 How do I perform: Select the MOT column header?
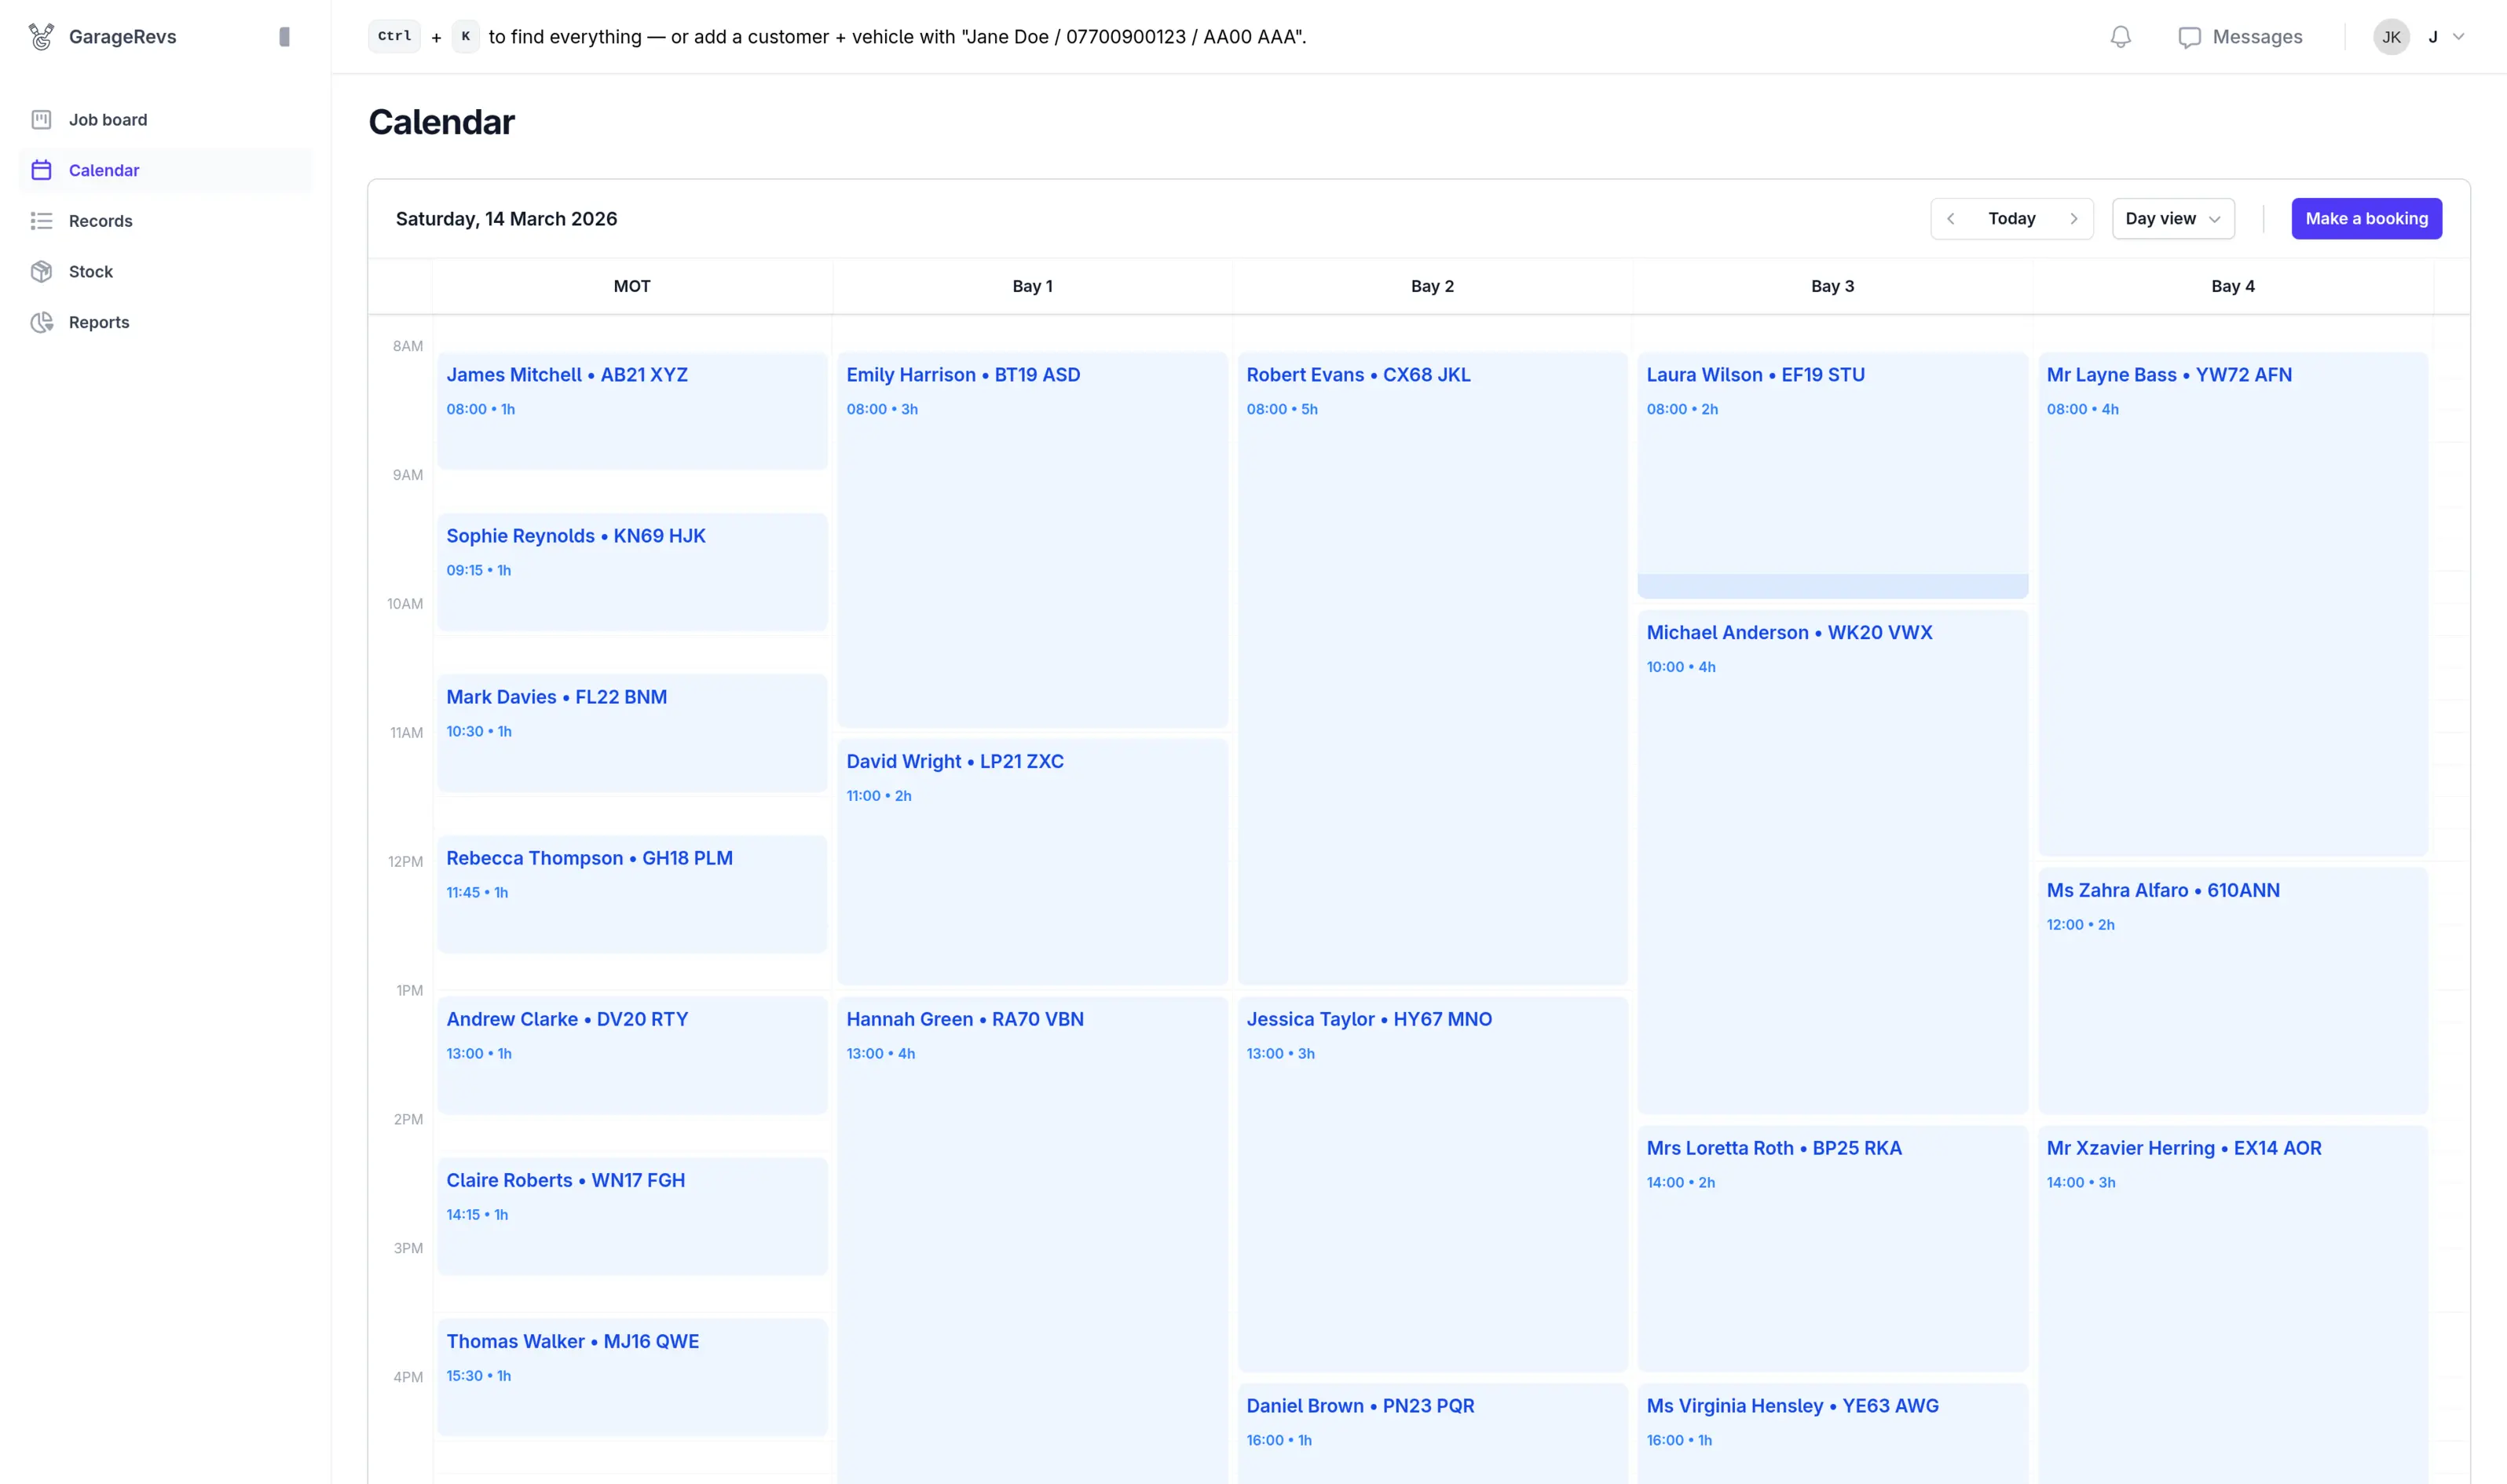coord(632,286)
